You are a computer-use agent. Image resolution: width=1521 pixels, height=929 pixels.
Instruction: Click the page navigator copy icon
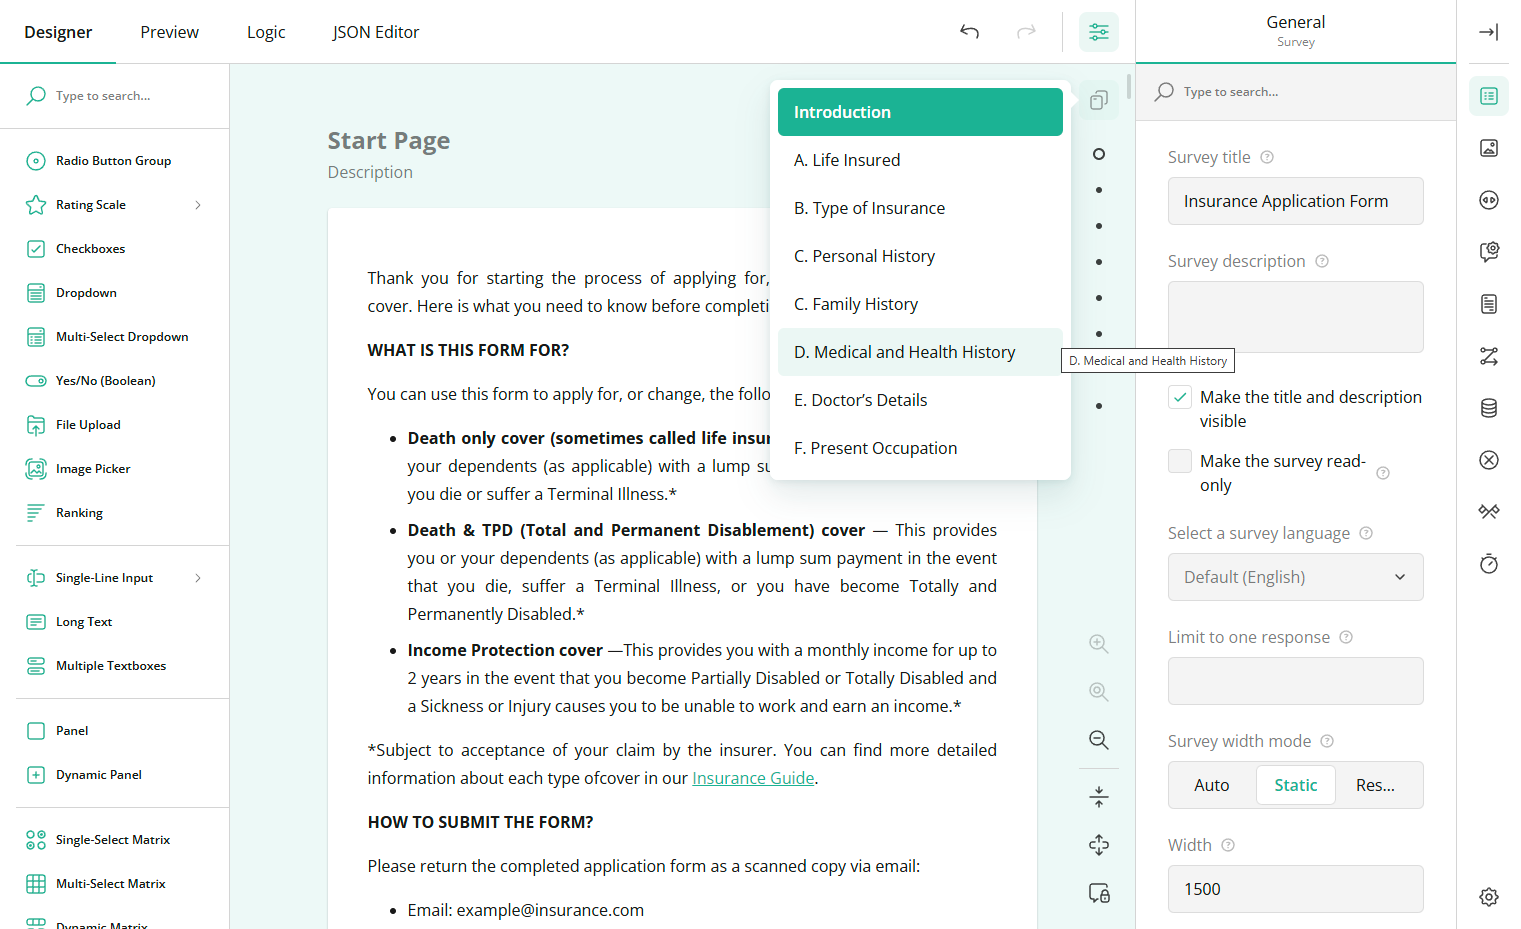(1099, 100)
